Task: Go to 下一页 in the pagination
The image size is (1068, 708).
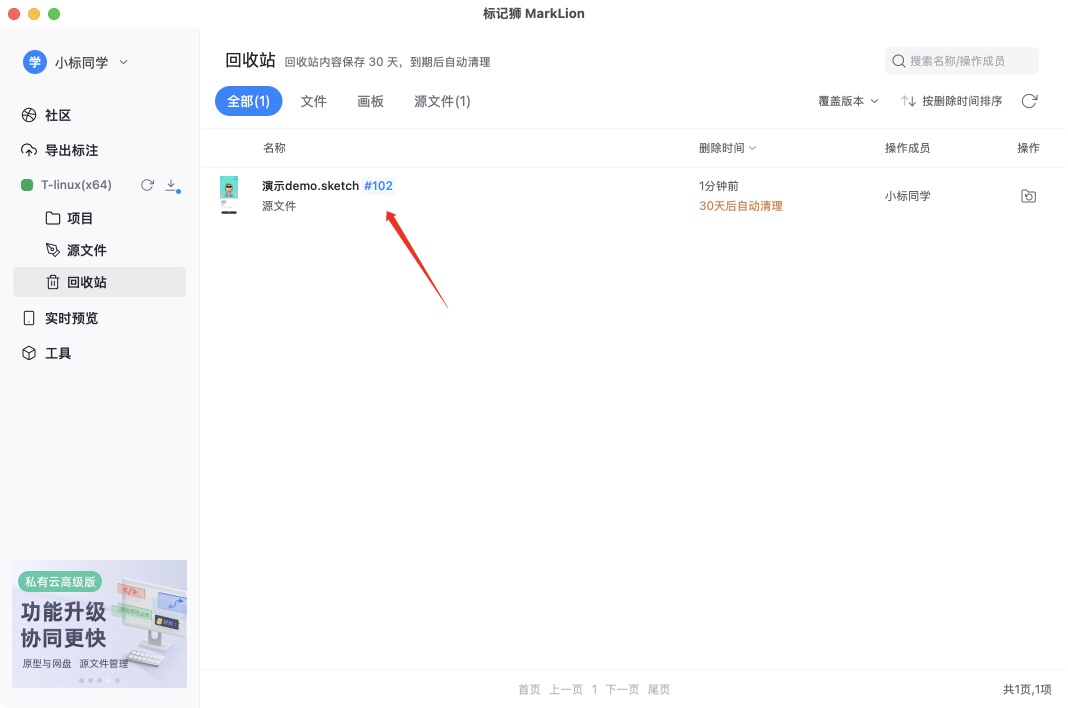Action: pyautogui.click(x=622, y=689)
